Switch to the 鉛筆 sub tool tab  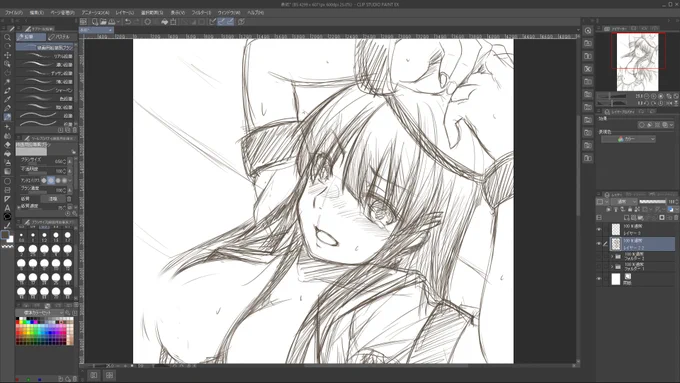[31, 37]
